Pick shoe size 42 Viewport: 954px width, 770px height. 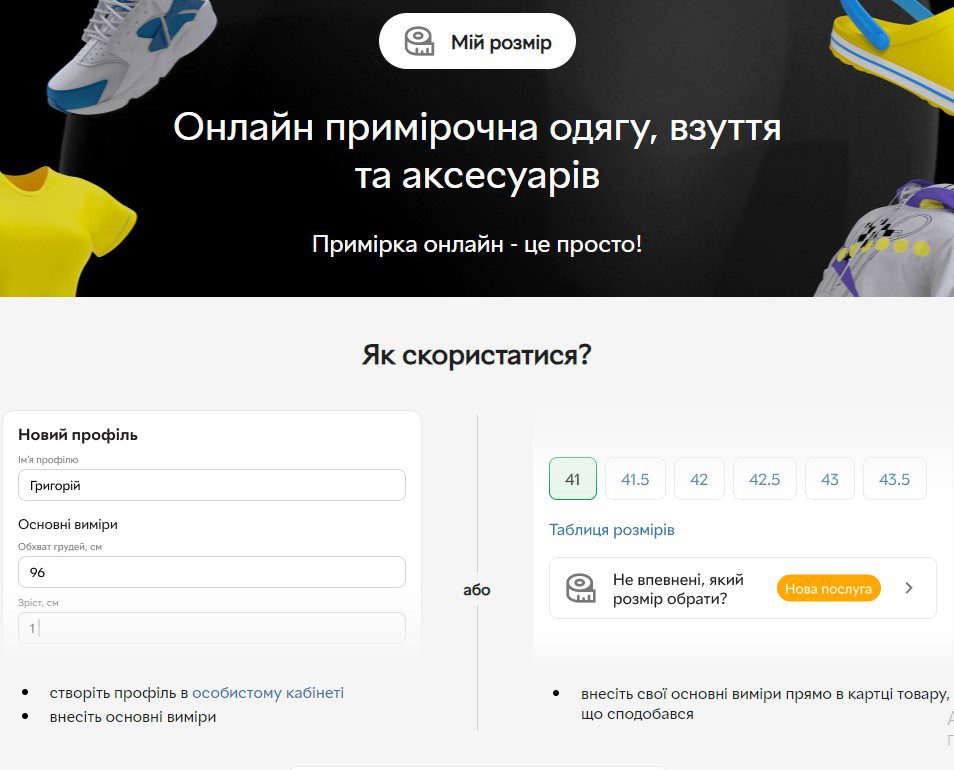point(699,479)
